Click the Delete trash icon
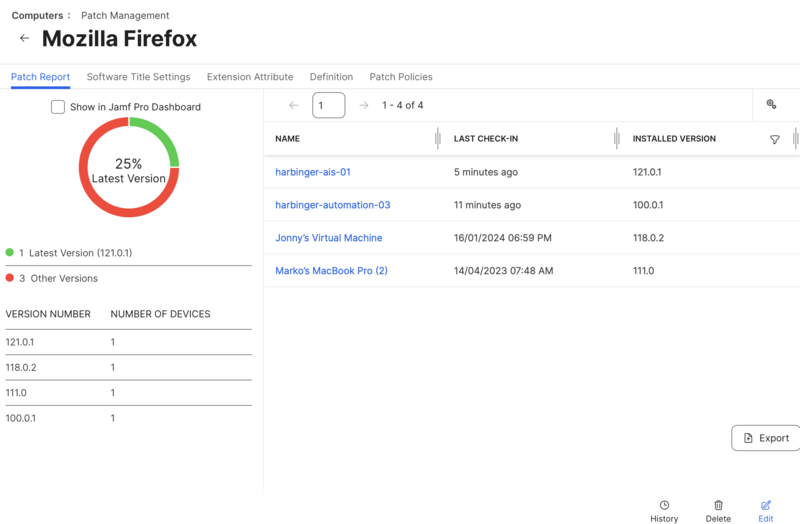This screenshot has height=524, width=800. tap(718, 511)
